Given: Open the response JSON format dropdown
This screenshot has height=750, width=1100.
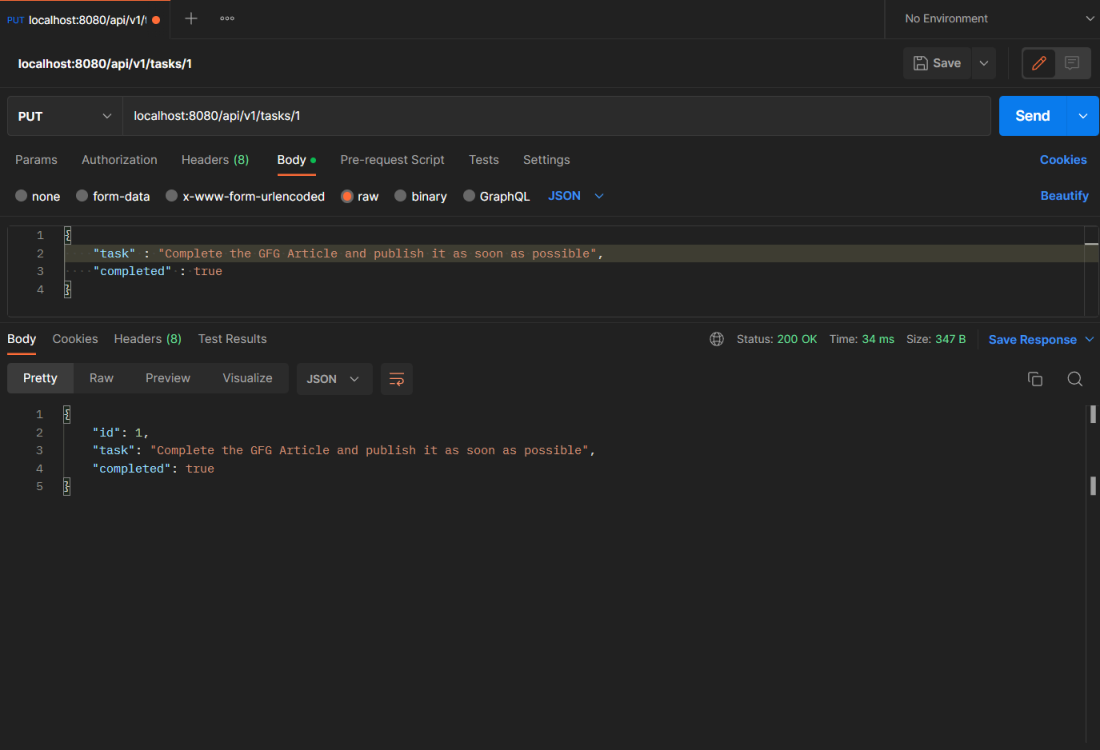Looking at the screenshot, I should [334, 379].
